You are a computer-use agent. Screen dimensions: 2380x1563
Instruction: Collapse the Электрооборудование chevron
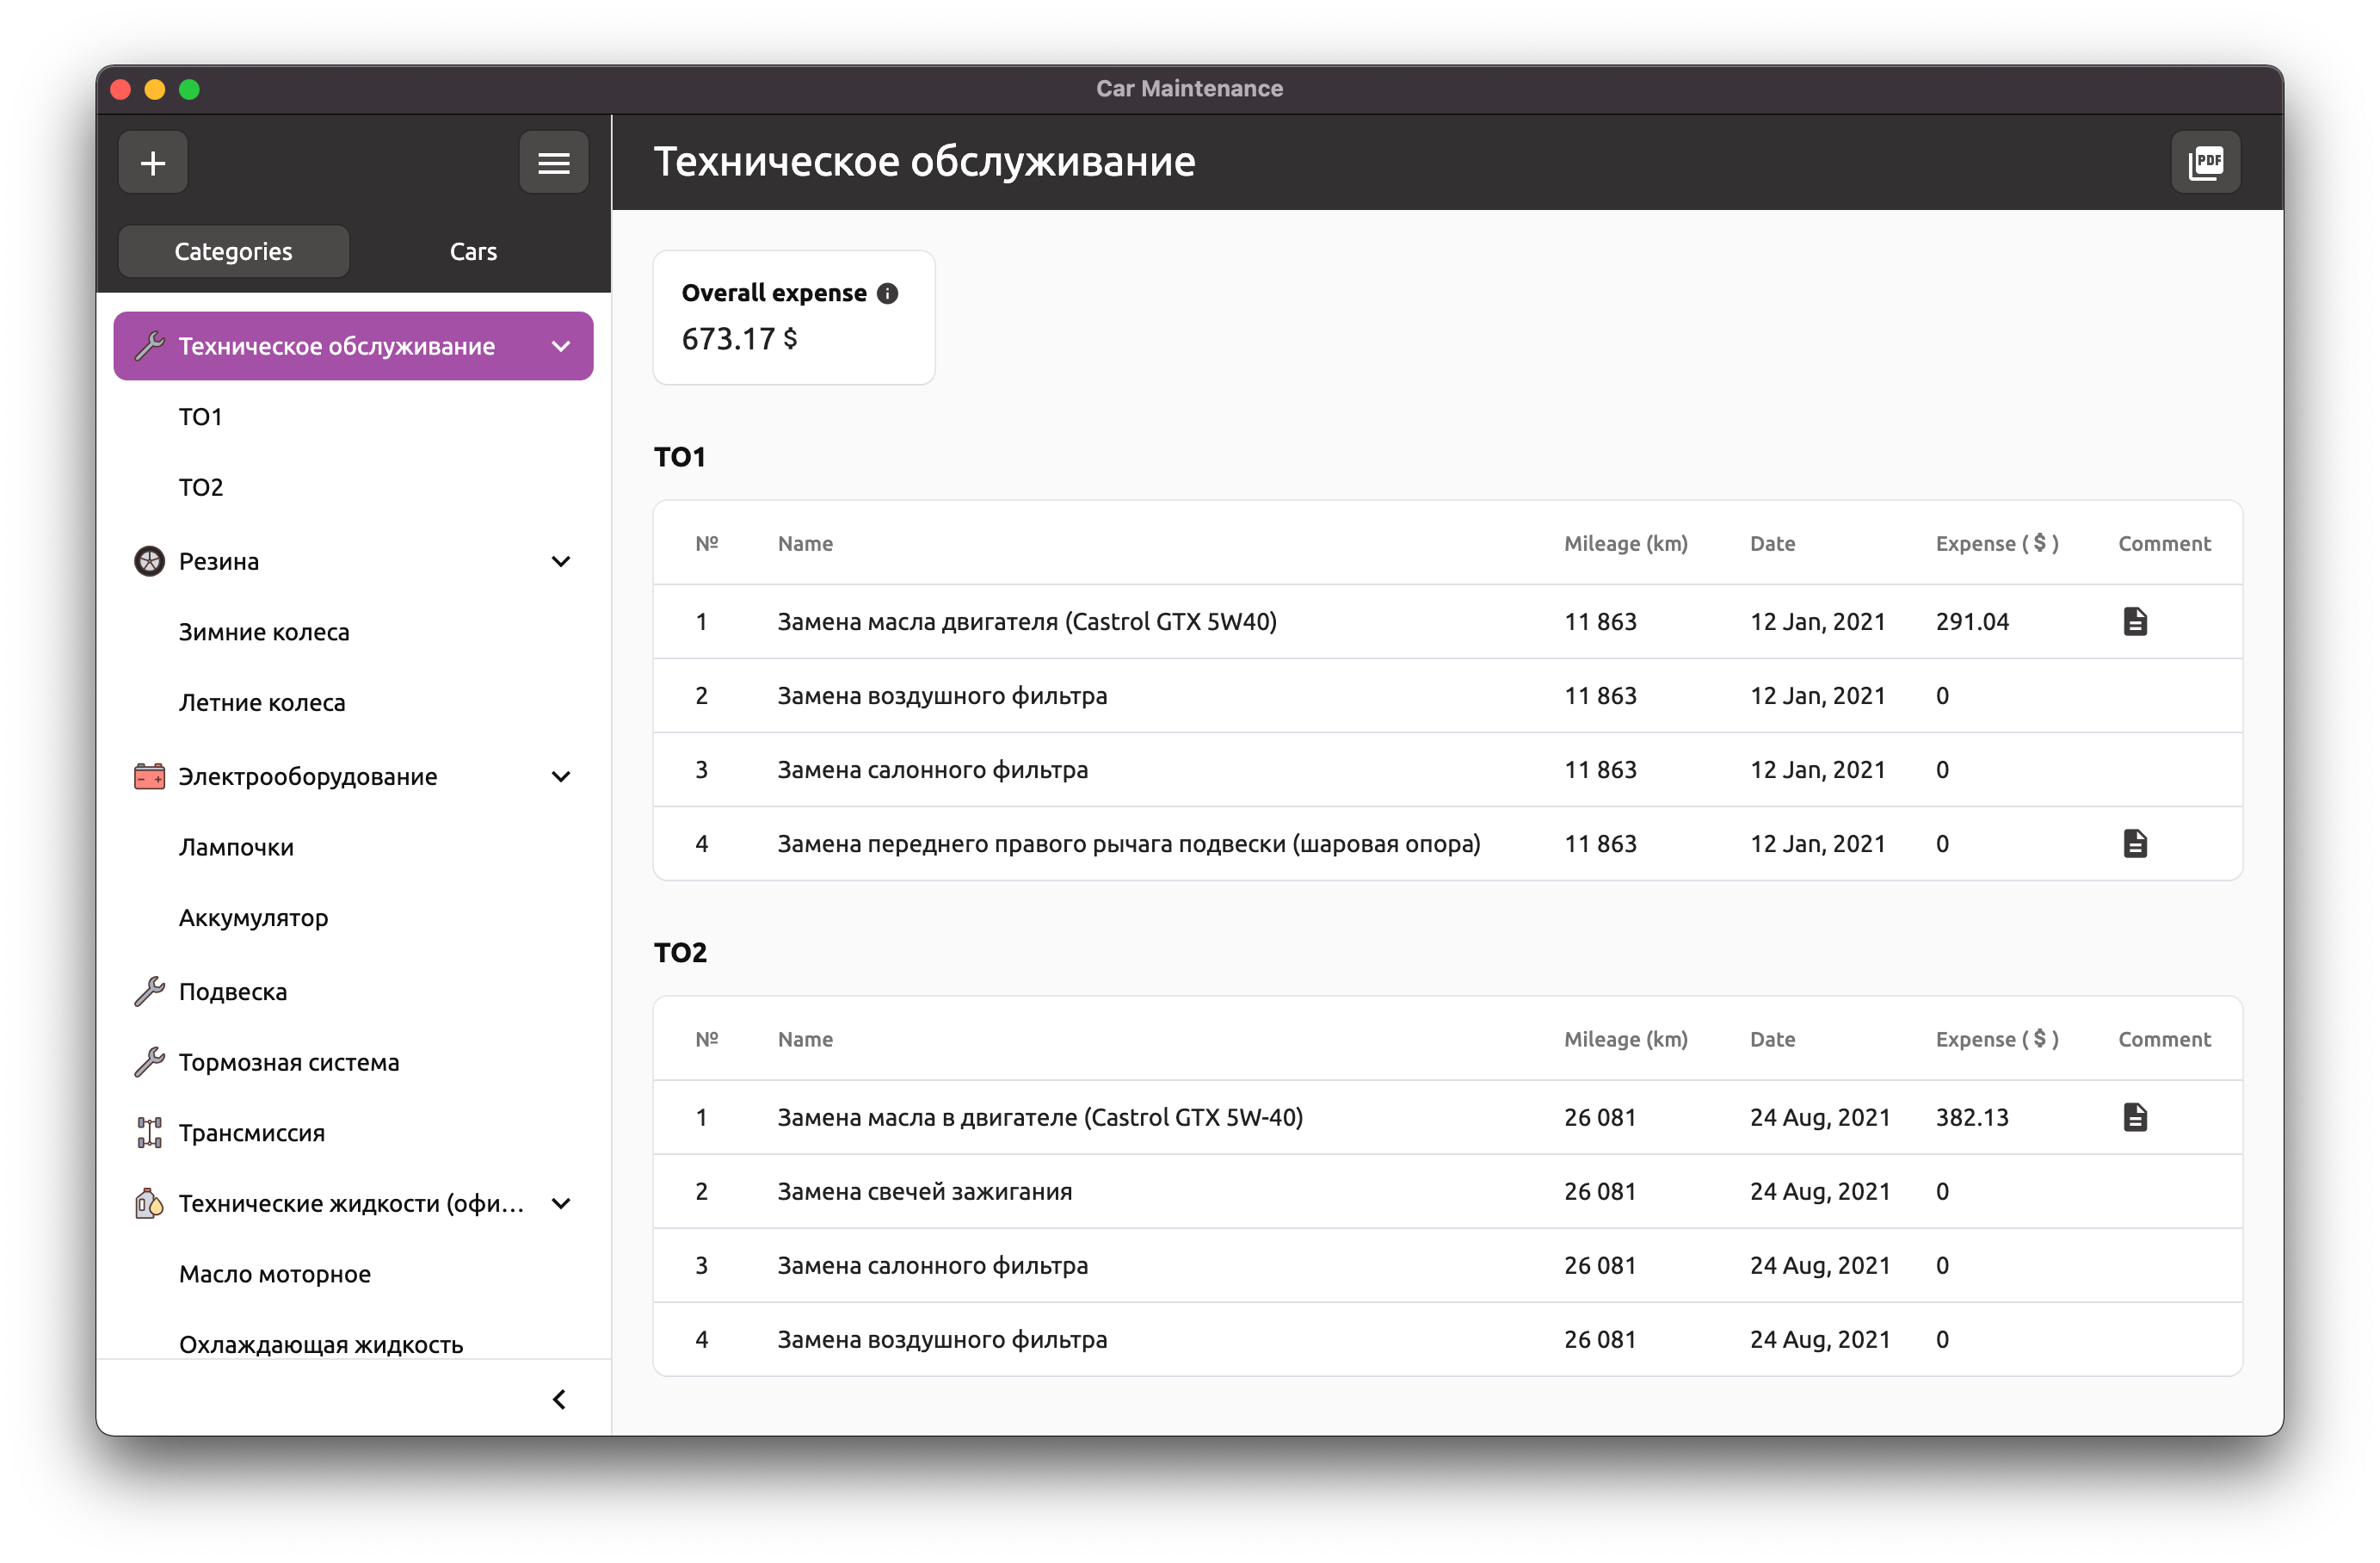[x=561, y=776]
